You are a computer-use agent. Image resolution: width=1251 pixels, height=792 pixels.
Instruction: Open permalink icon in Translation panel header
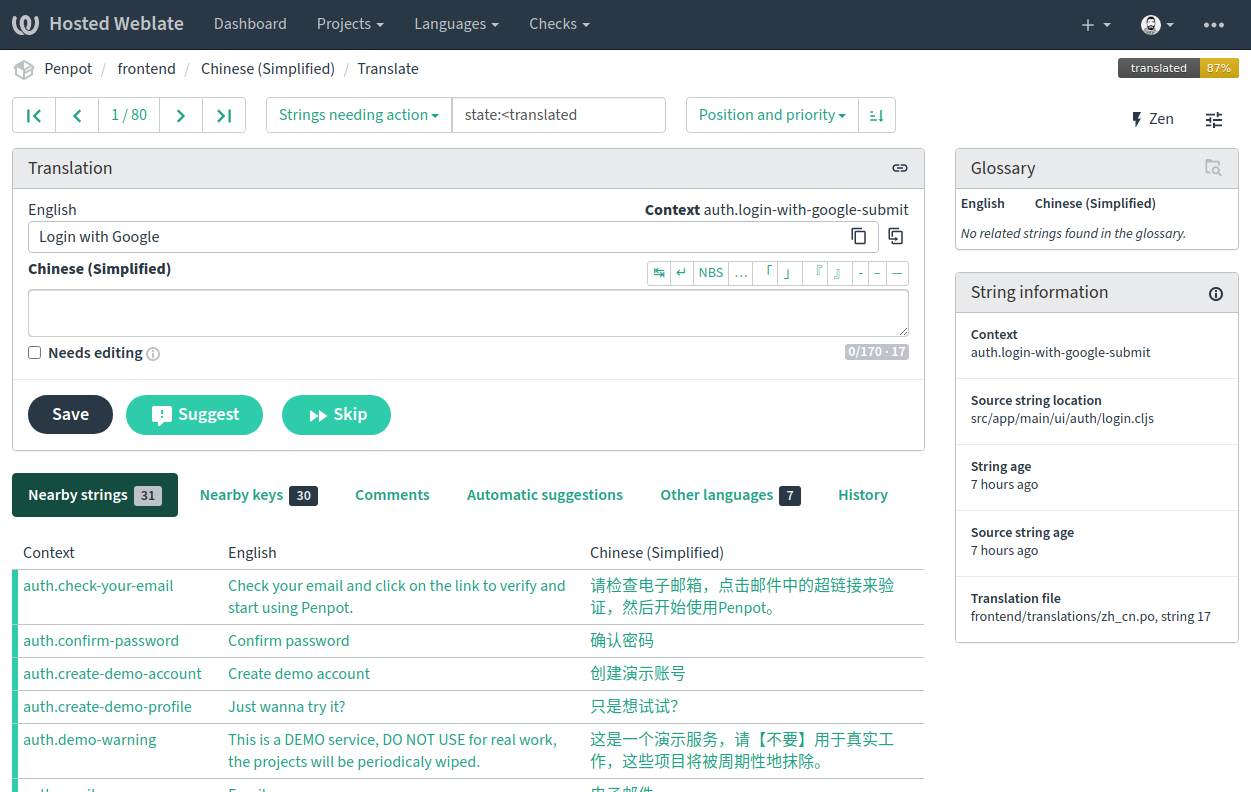[x=899, y=168]
